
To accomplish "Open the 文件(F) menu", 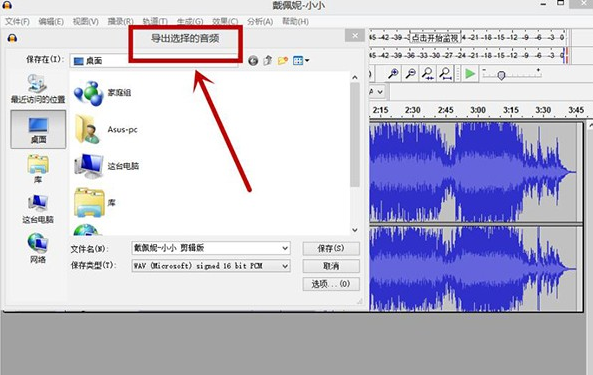I will 17,22.
